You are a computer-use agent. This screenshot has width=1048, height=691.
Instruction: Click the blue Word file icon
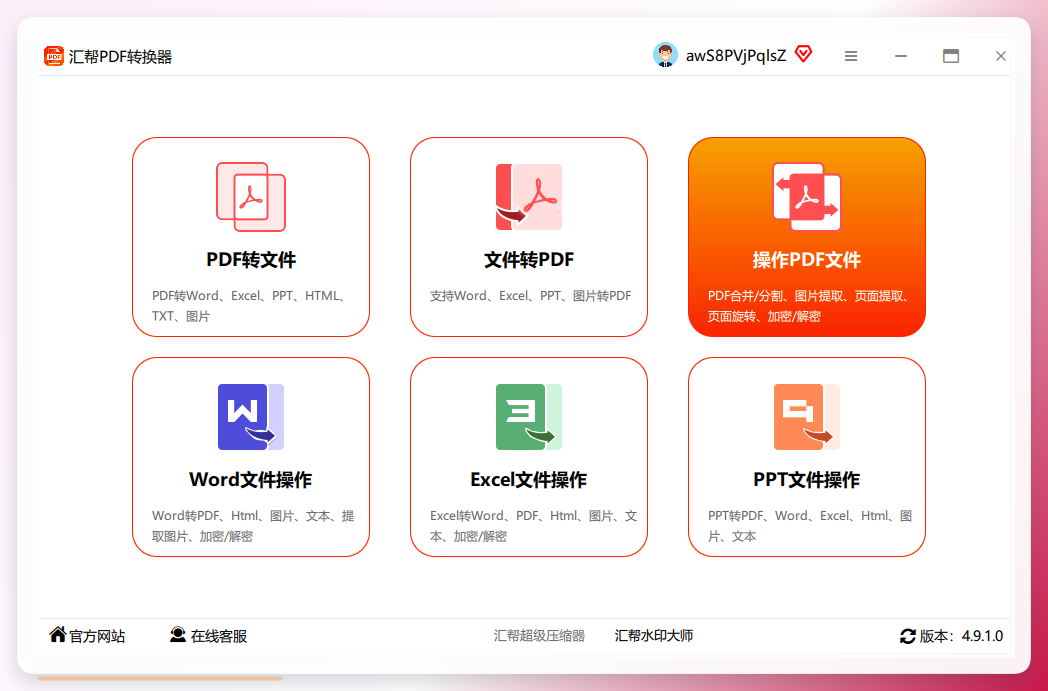pos(251,417)
